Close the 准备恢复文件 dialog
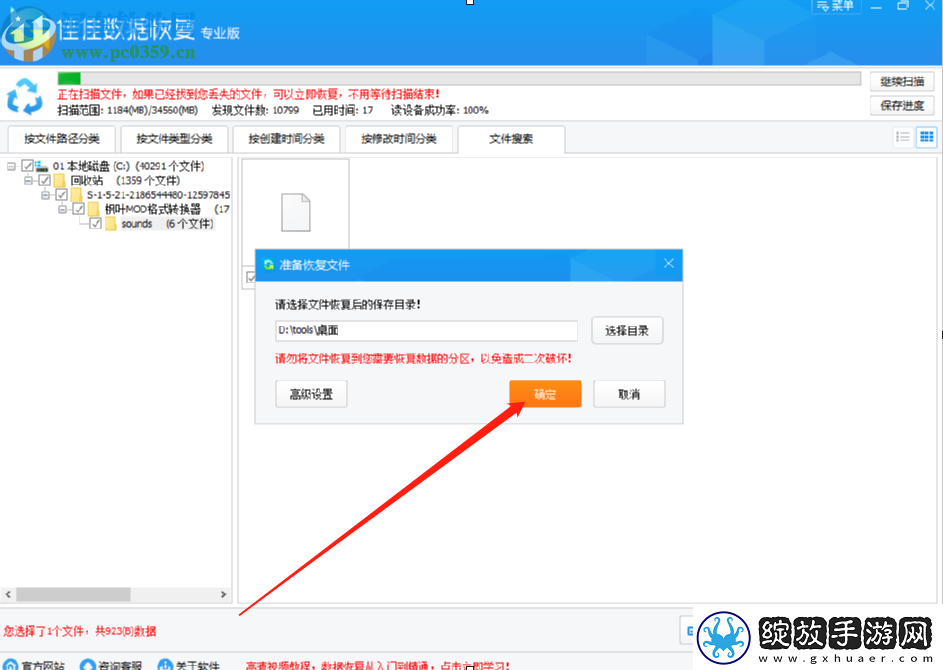This screenshot has height=670, width=943. click(x=669, y=263)
